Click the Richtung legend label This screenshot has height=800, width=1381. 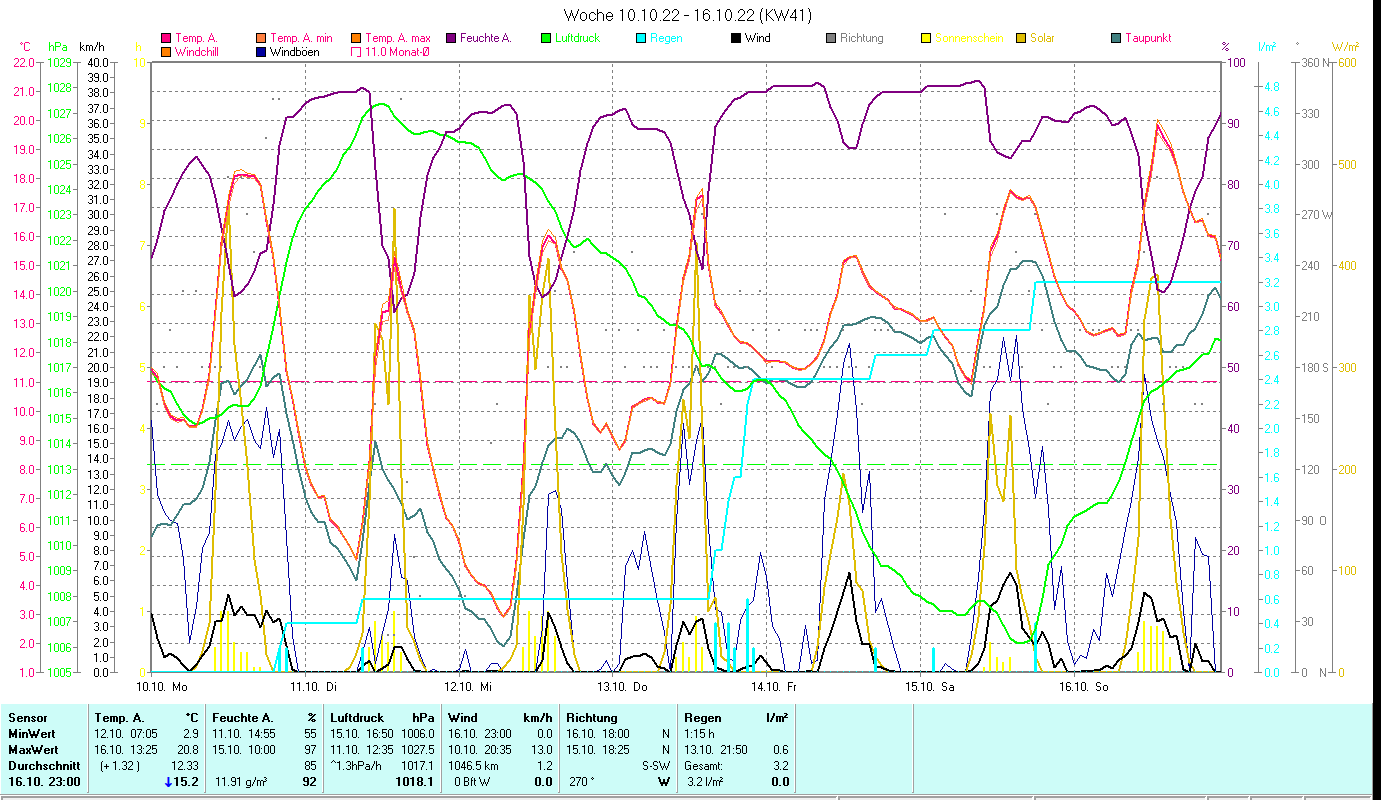click(862, 38)
